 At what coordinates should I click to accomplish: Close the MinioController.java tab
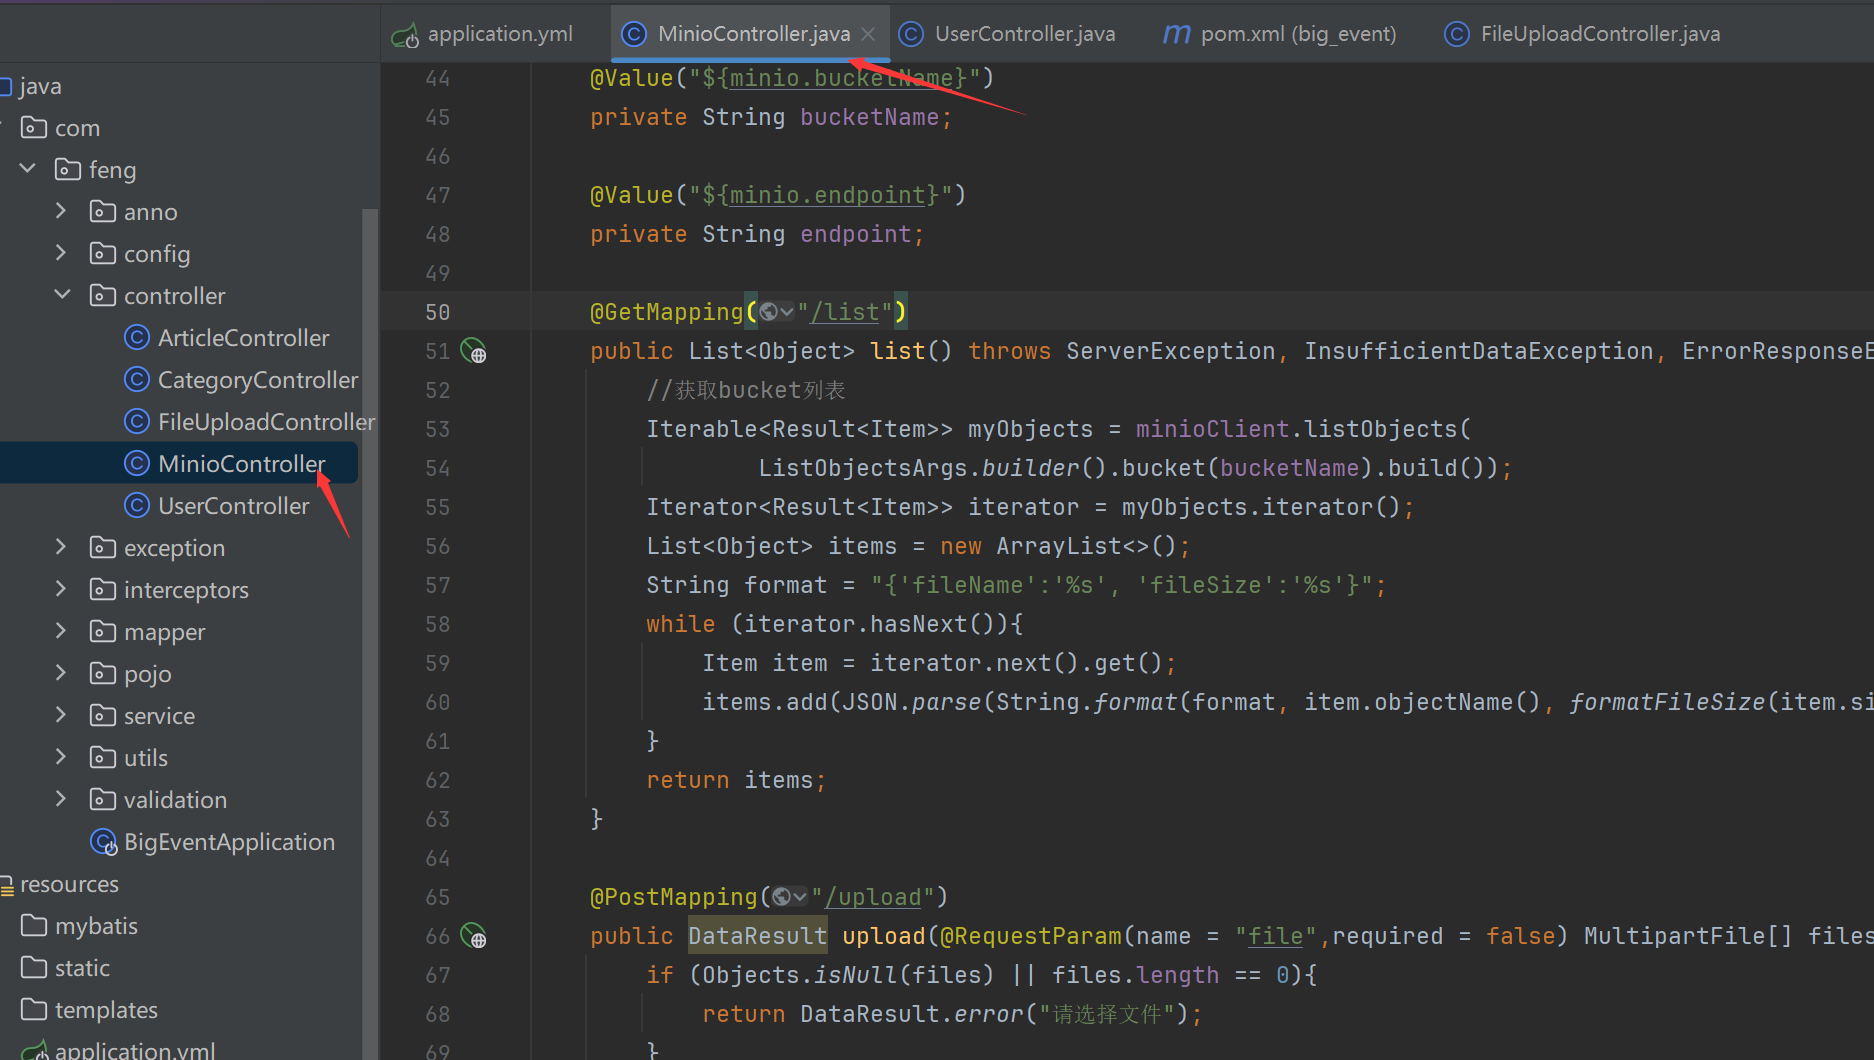[868, 34]
